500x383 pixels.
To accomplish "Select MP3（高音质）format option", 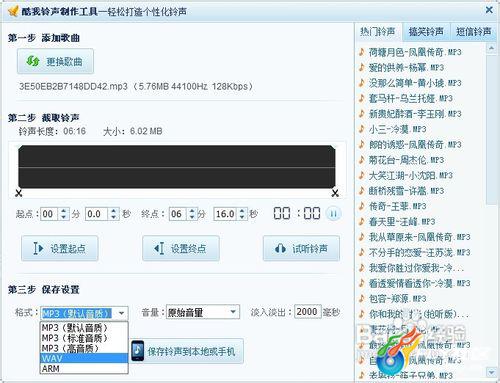I will click(x=84, y=348).
